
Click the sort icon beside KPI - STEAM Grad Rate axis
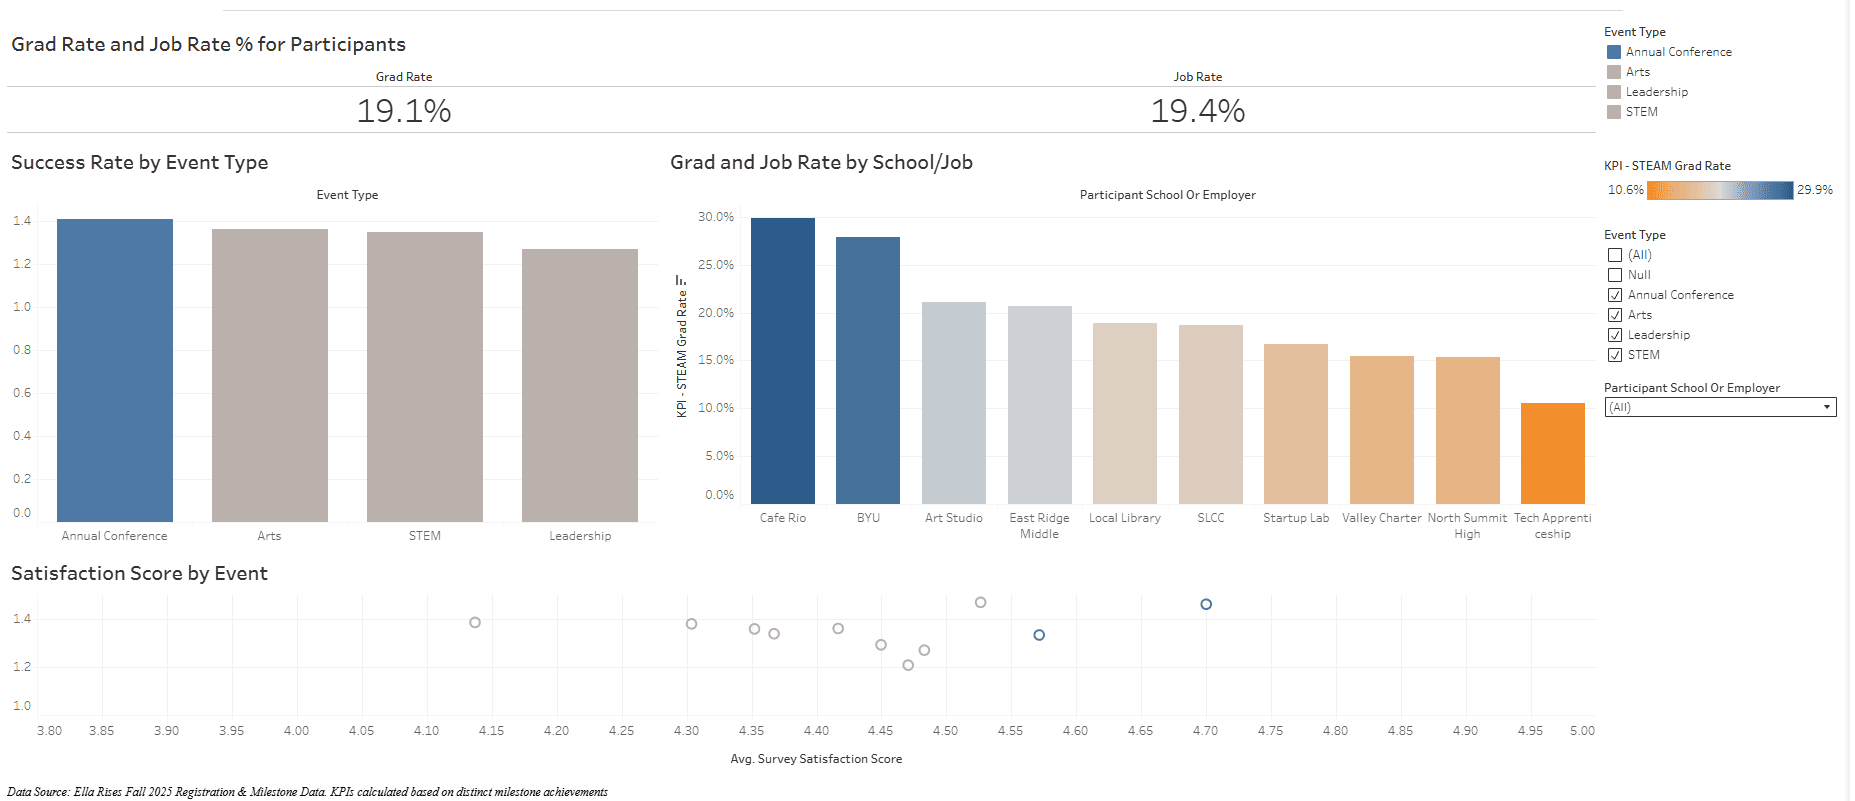point(683,282)
